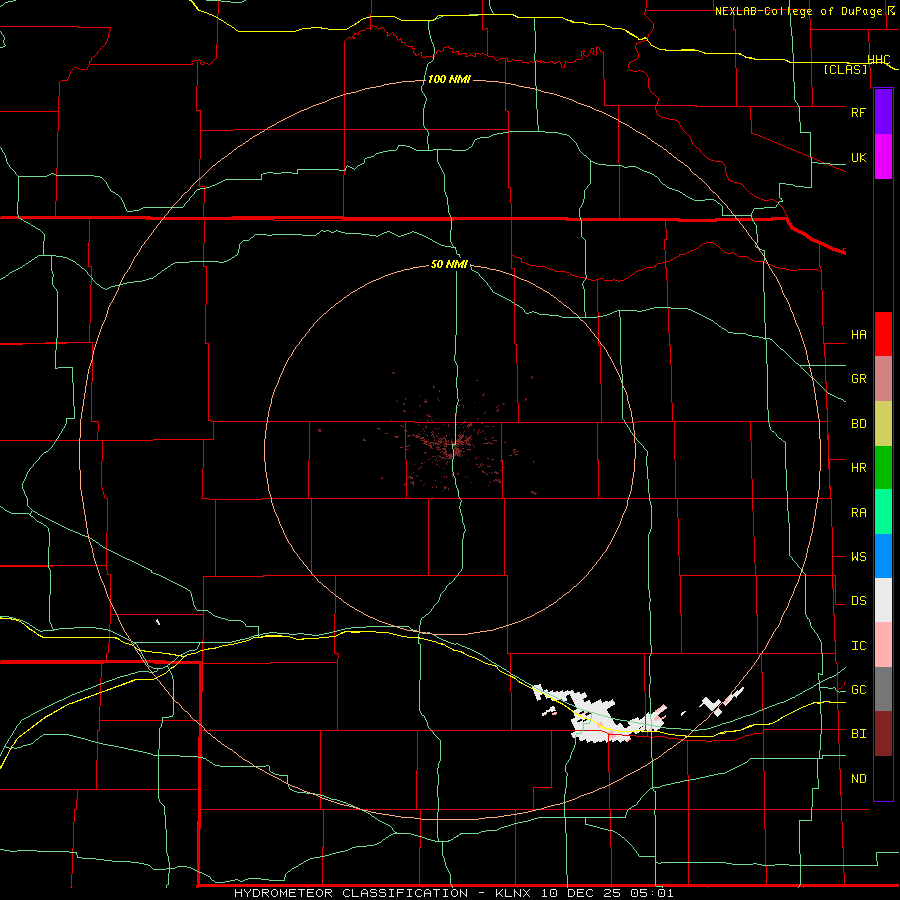Click the GC legend label

(858, 690)
